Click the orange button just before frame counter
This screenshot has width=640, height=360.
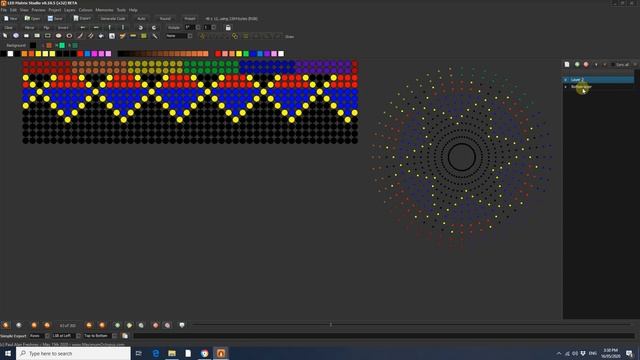tap(47, 325)
